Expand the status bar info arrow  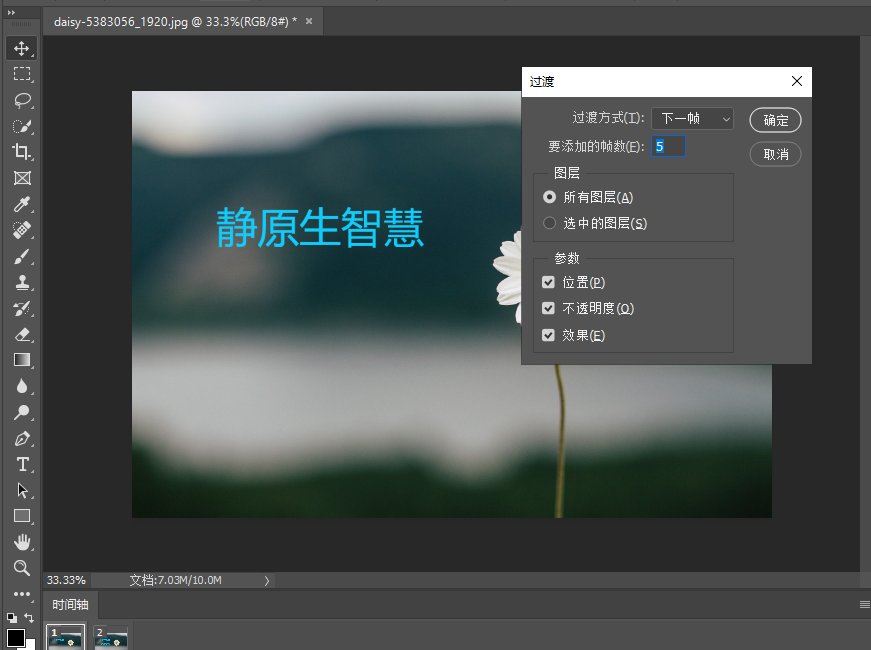267,581
